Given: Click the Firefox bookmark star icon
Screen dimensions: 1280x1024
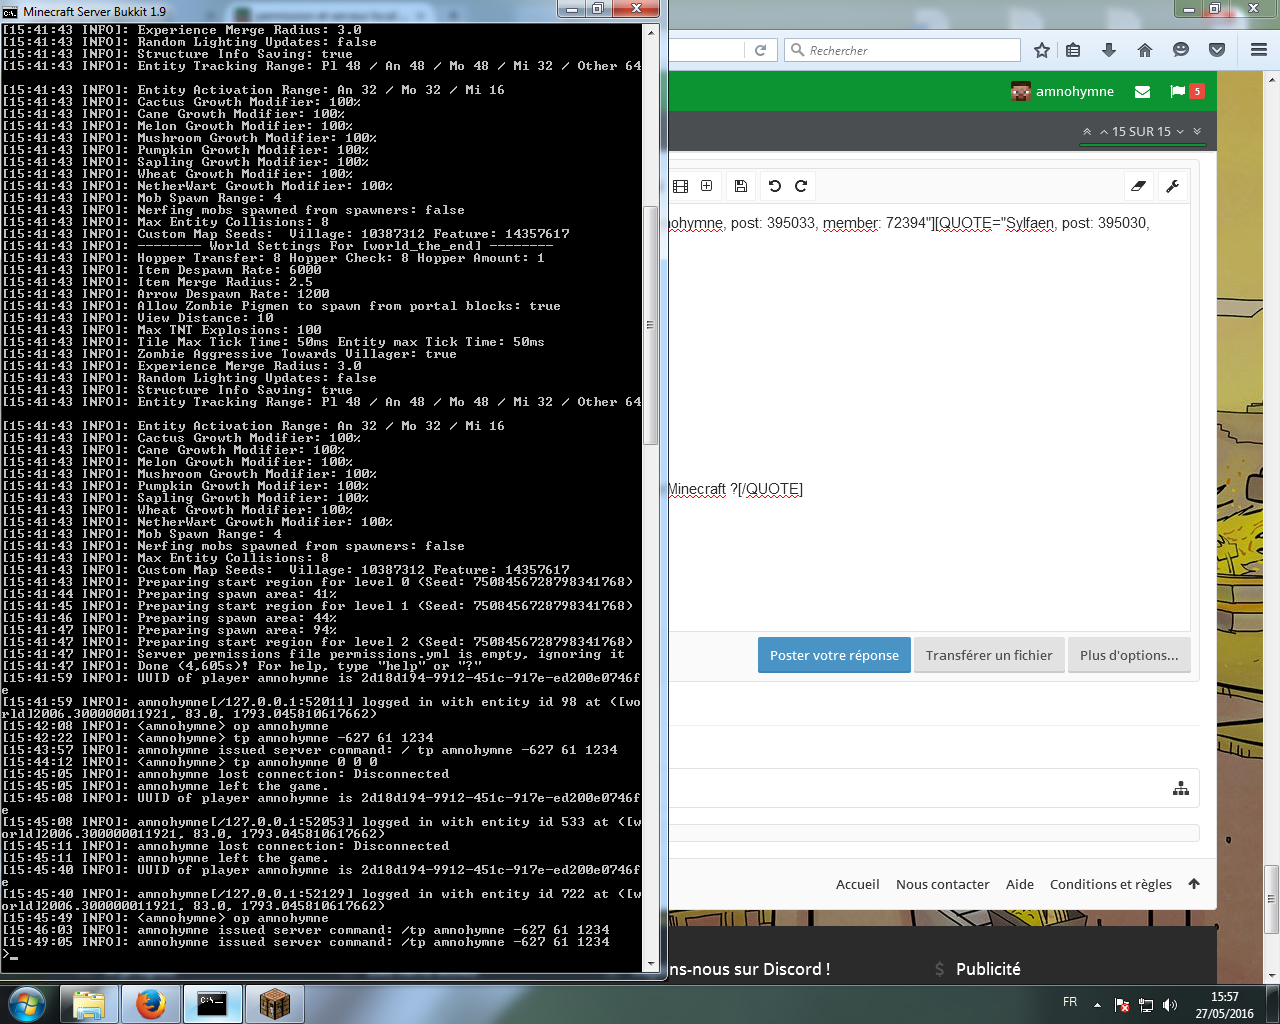Looking at the screenshot, I should 1042,50.
